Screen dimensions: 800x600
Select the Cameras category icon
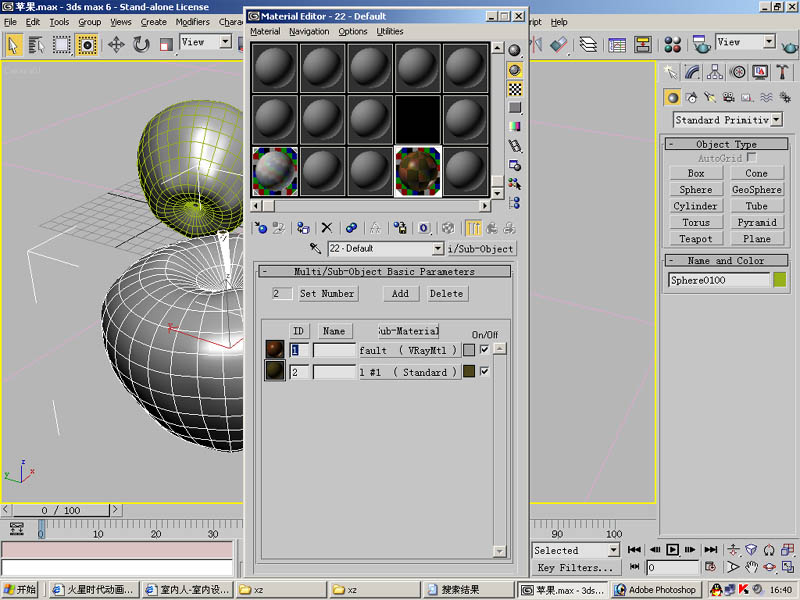point(728,97)
